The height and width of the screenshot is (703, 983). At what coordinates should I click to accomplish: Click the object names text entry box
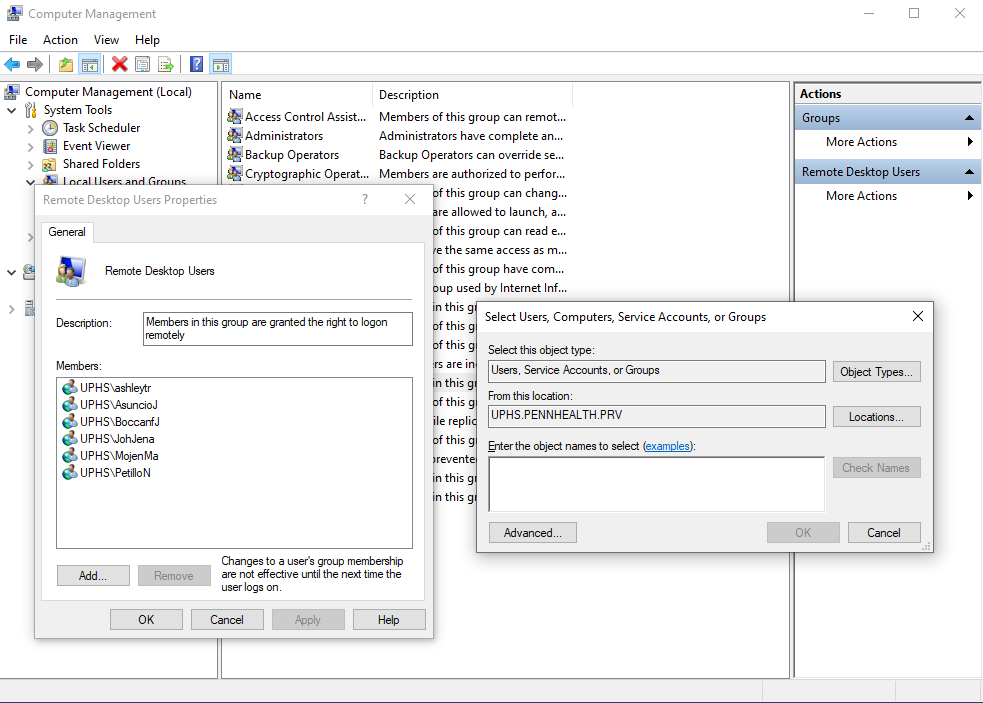[656, 484]
